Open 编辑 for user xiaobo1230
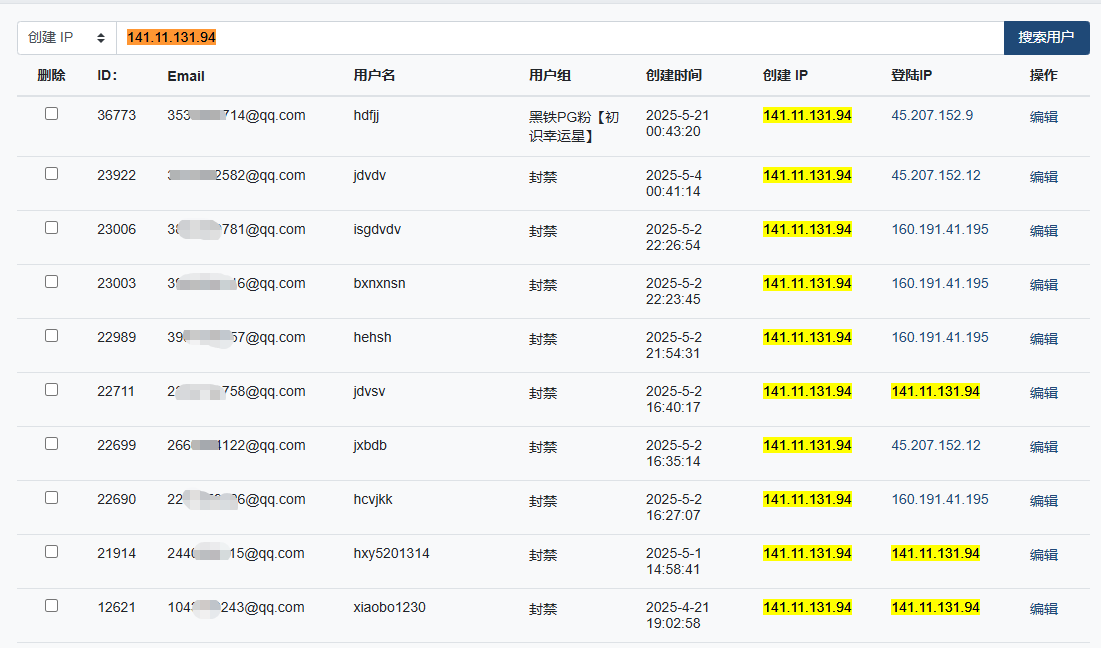The image size is (1101, 648). tap(1043, 609)
